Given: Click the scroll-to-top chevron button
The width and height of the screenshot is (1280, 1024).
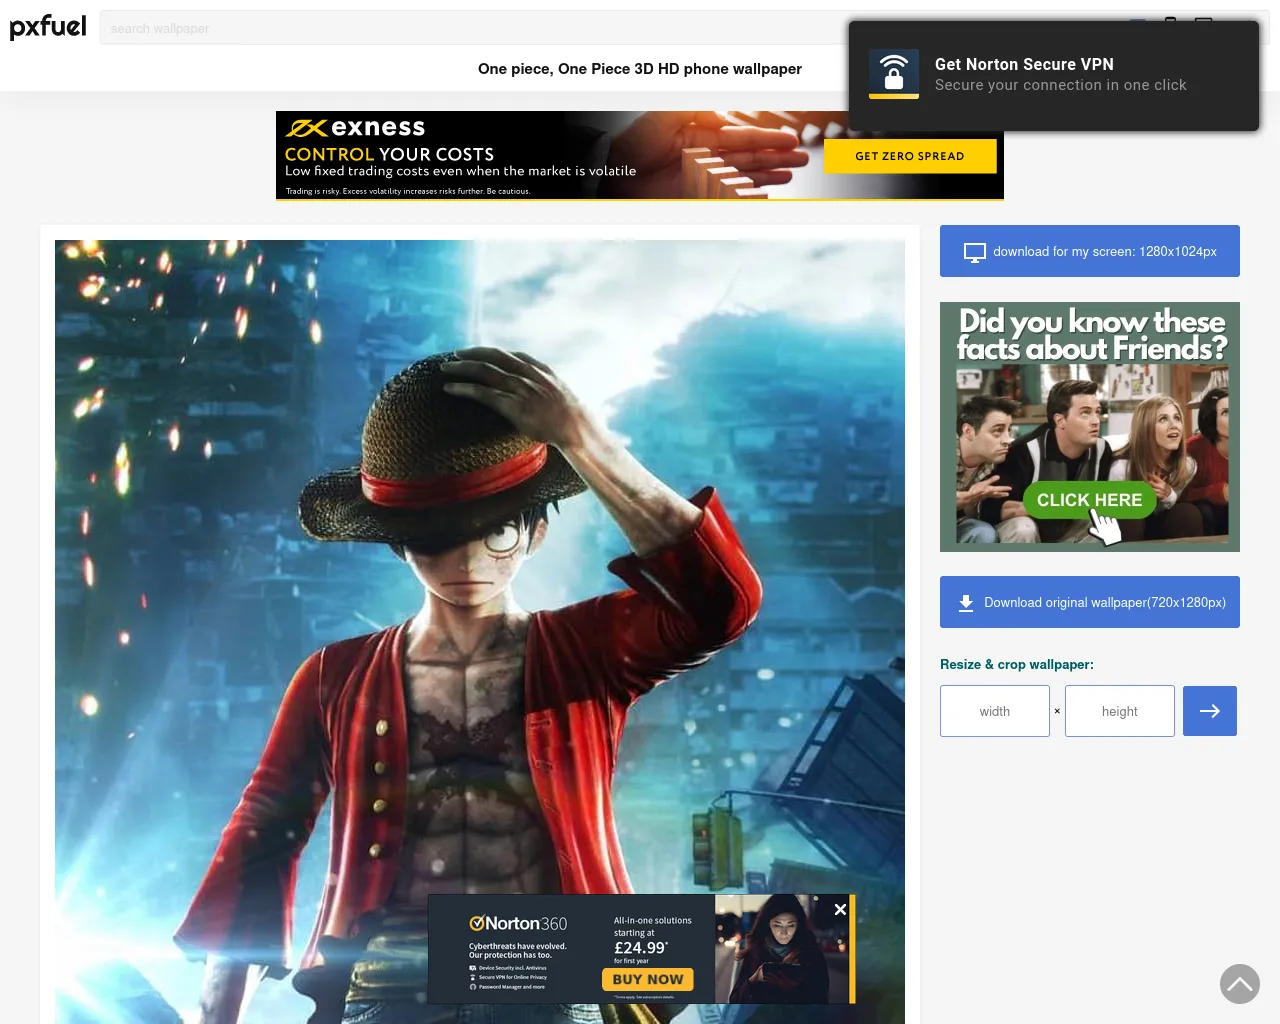Looking at the screenshot, I should click(1239, 984).
